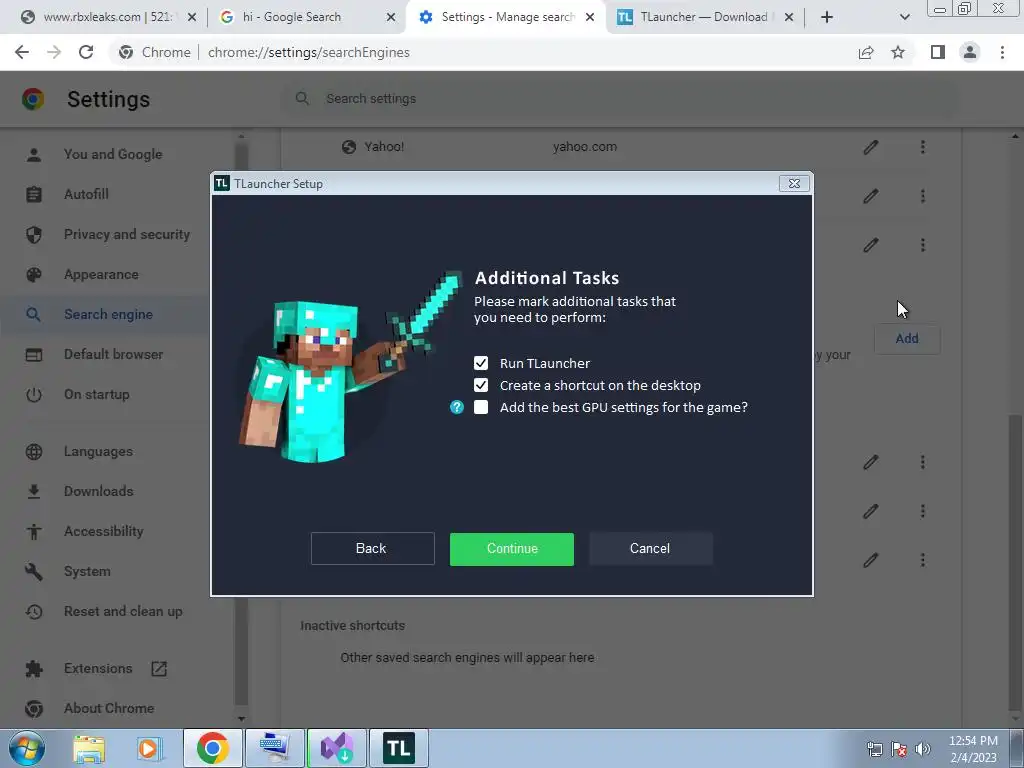1024x768 pixels.
Task: Click the address bar URL field
Action: click(x=483, y=52)
